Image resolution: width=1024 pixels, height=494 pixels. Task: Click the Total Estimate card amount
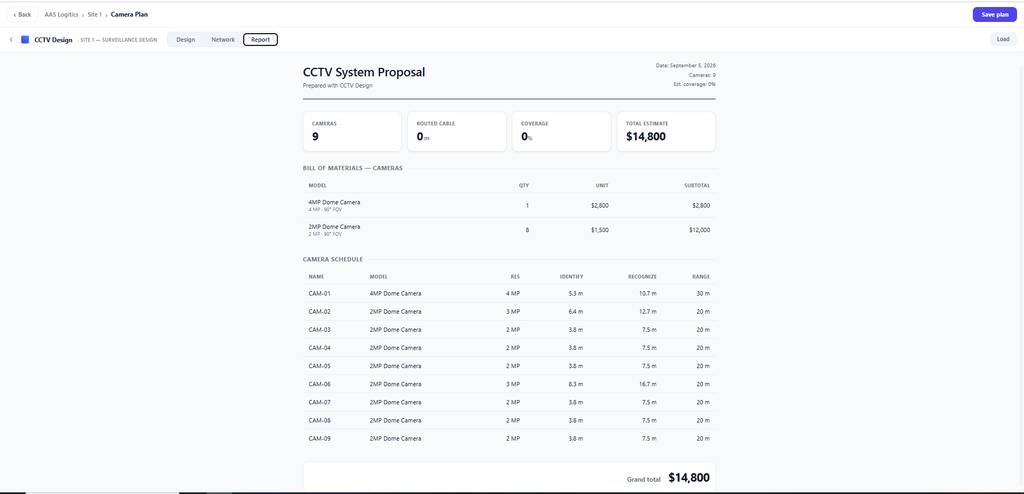[x=646, y=137]
